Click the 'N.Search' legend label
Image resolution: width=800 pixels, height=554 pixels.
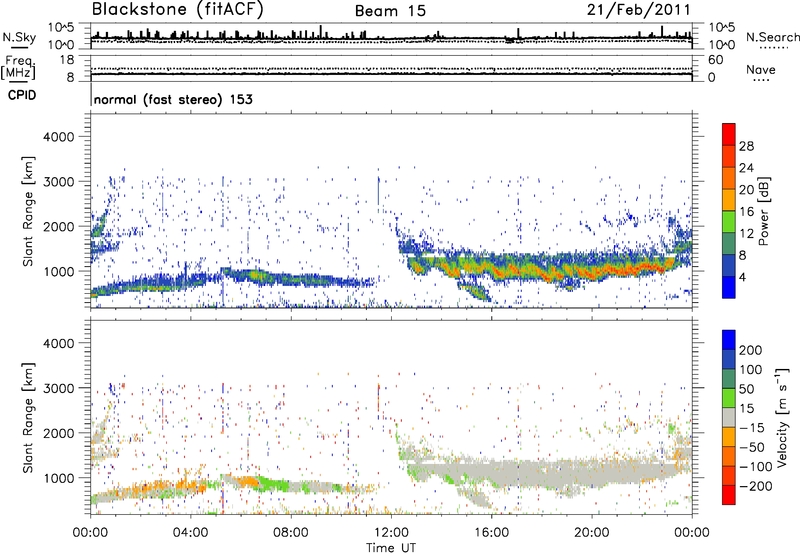point(772,37)
